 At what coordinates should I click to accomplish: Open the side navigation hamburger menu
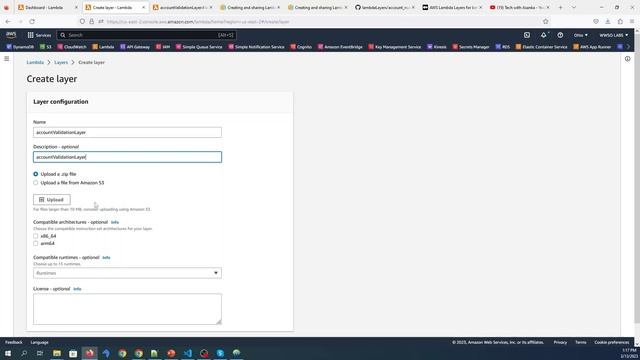point(7,59)
